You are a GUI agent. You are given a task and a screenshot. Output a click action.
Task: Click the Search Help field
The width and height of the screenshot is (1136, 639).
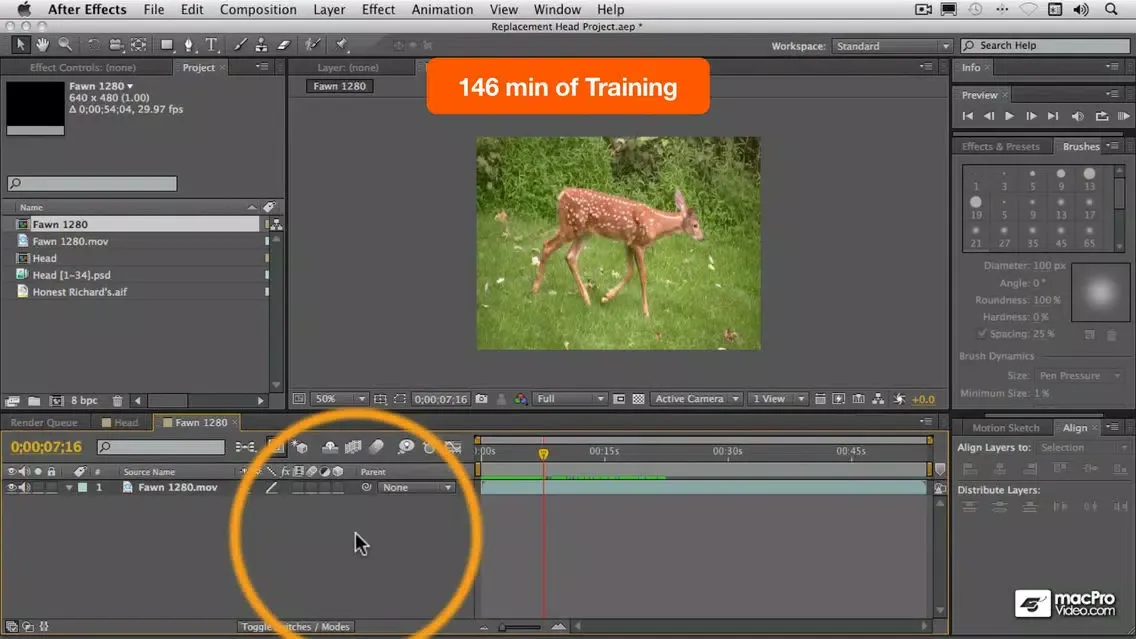tap(1047, 46)
